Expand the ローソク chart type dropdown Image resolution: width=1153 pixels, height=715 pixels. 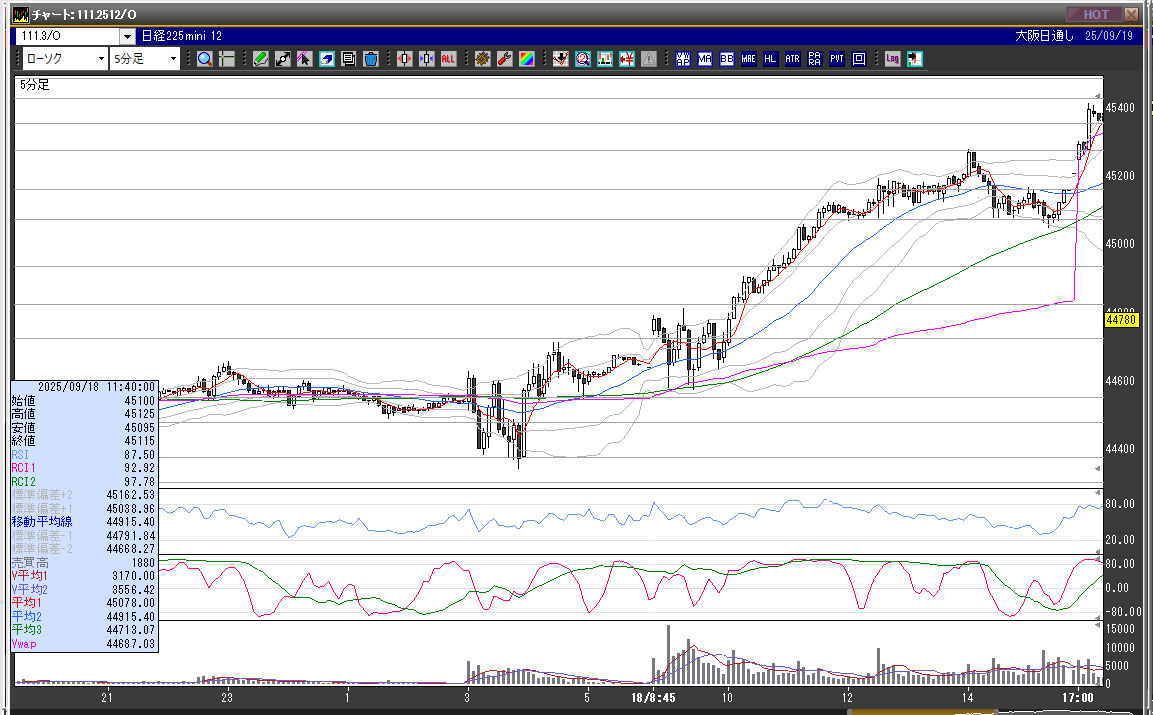coord(101,59)
